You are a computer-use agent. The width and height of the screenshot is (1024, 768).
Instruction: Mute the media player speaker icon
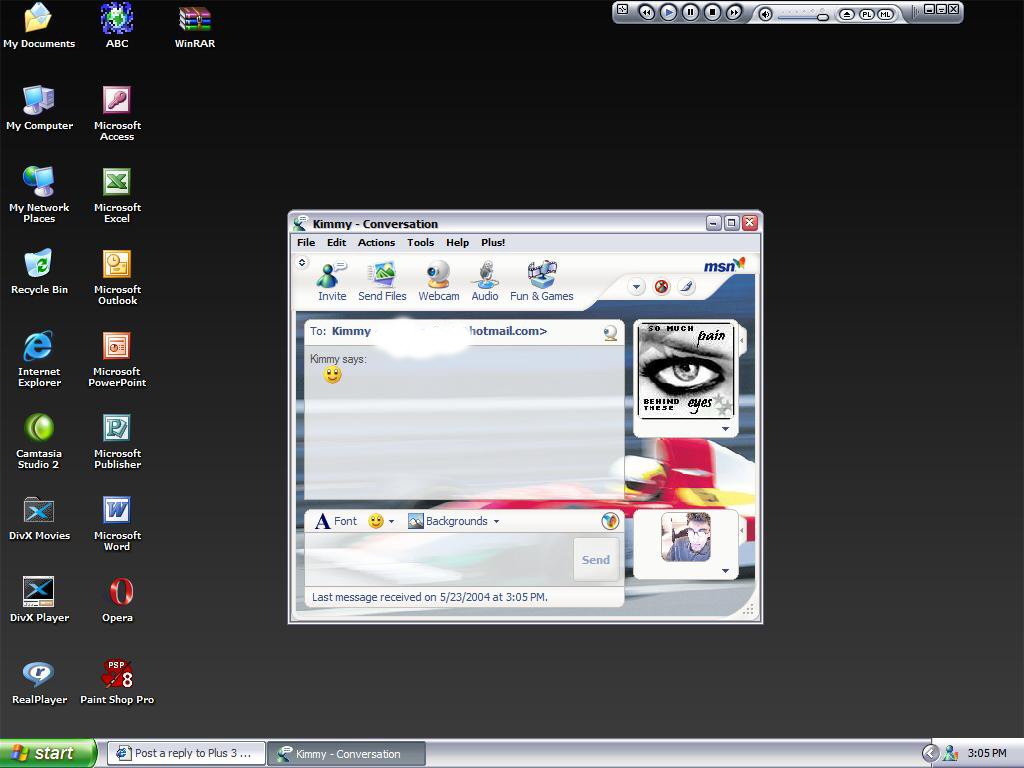click(765, 14)
